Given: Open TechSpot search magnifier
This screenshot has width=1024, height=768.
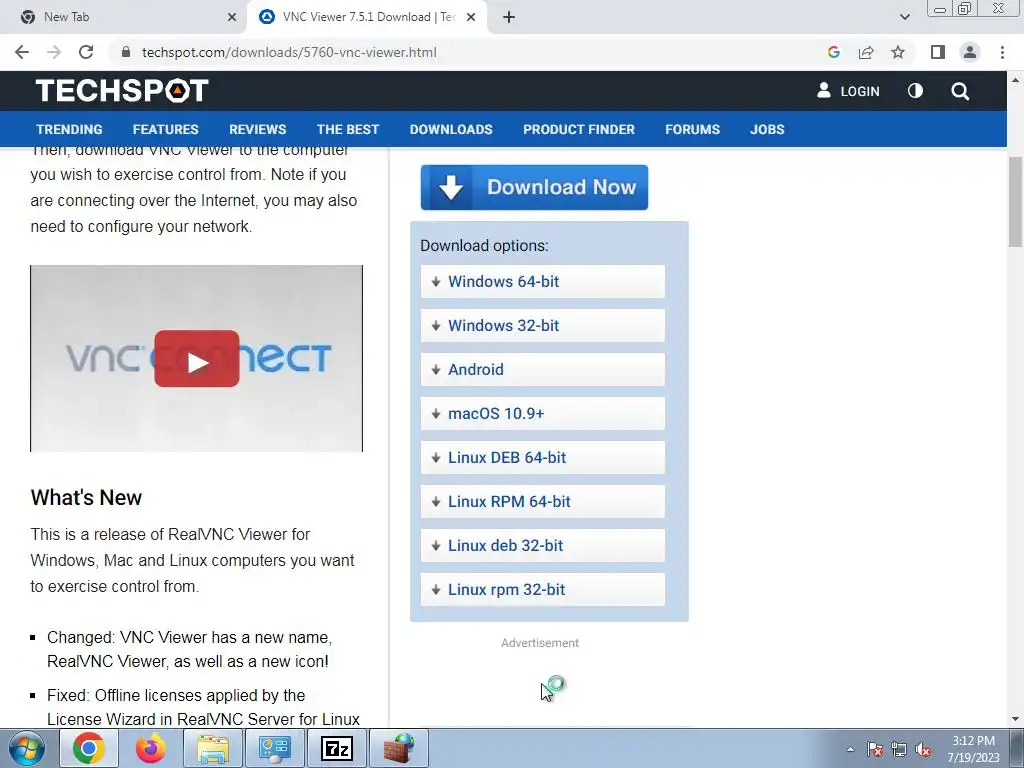Looking at the screenshot, I should tap(960, 91).
